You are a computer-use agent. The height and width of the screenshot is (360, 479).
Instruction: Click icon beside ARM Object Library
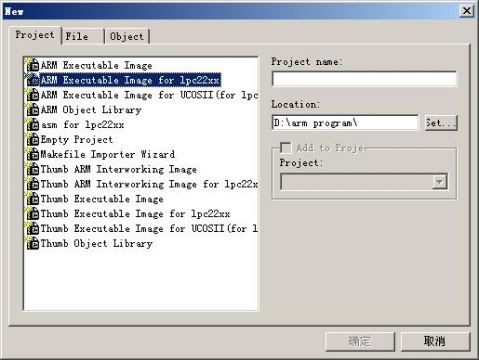coord(32,109)
